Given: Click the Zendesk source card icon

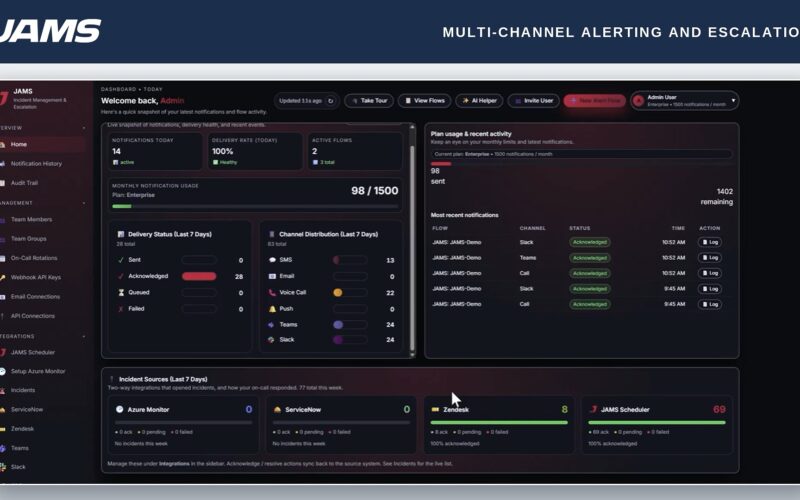Looking at the screenshot, I should pyautogui.click(x=435, y=409).
